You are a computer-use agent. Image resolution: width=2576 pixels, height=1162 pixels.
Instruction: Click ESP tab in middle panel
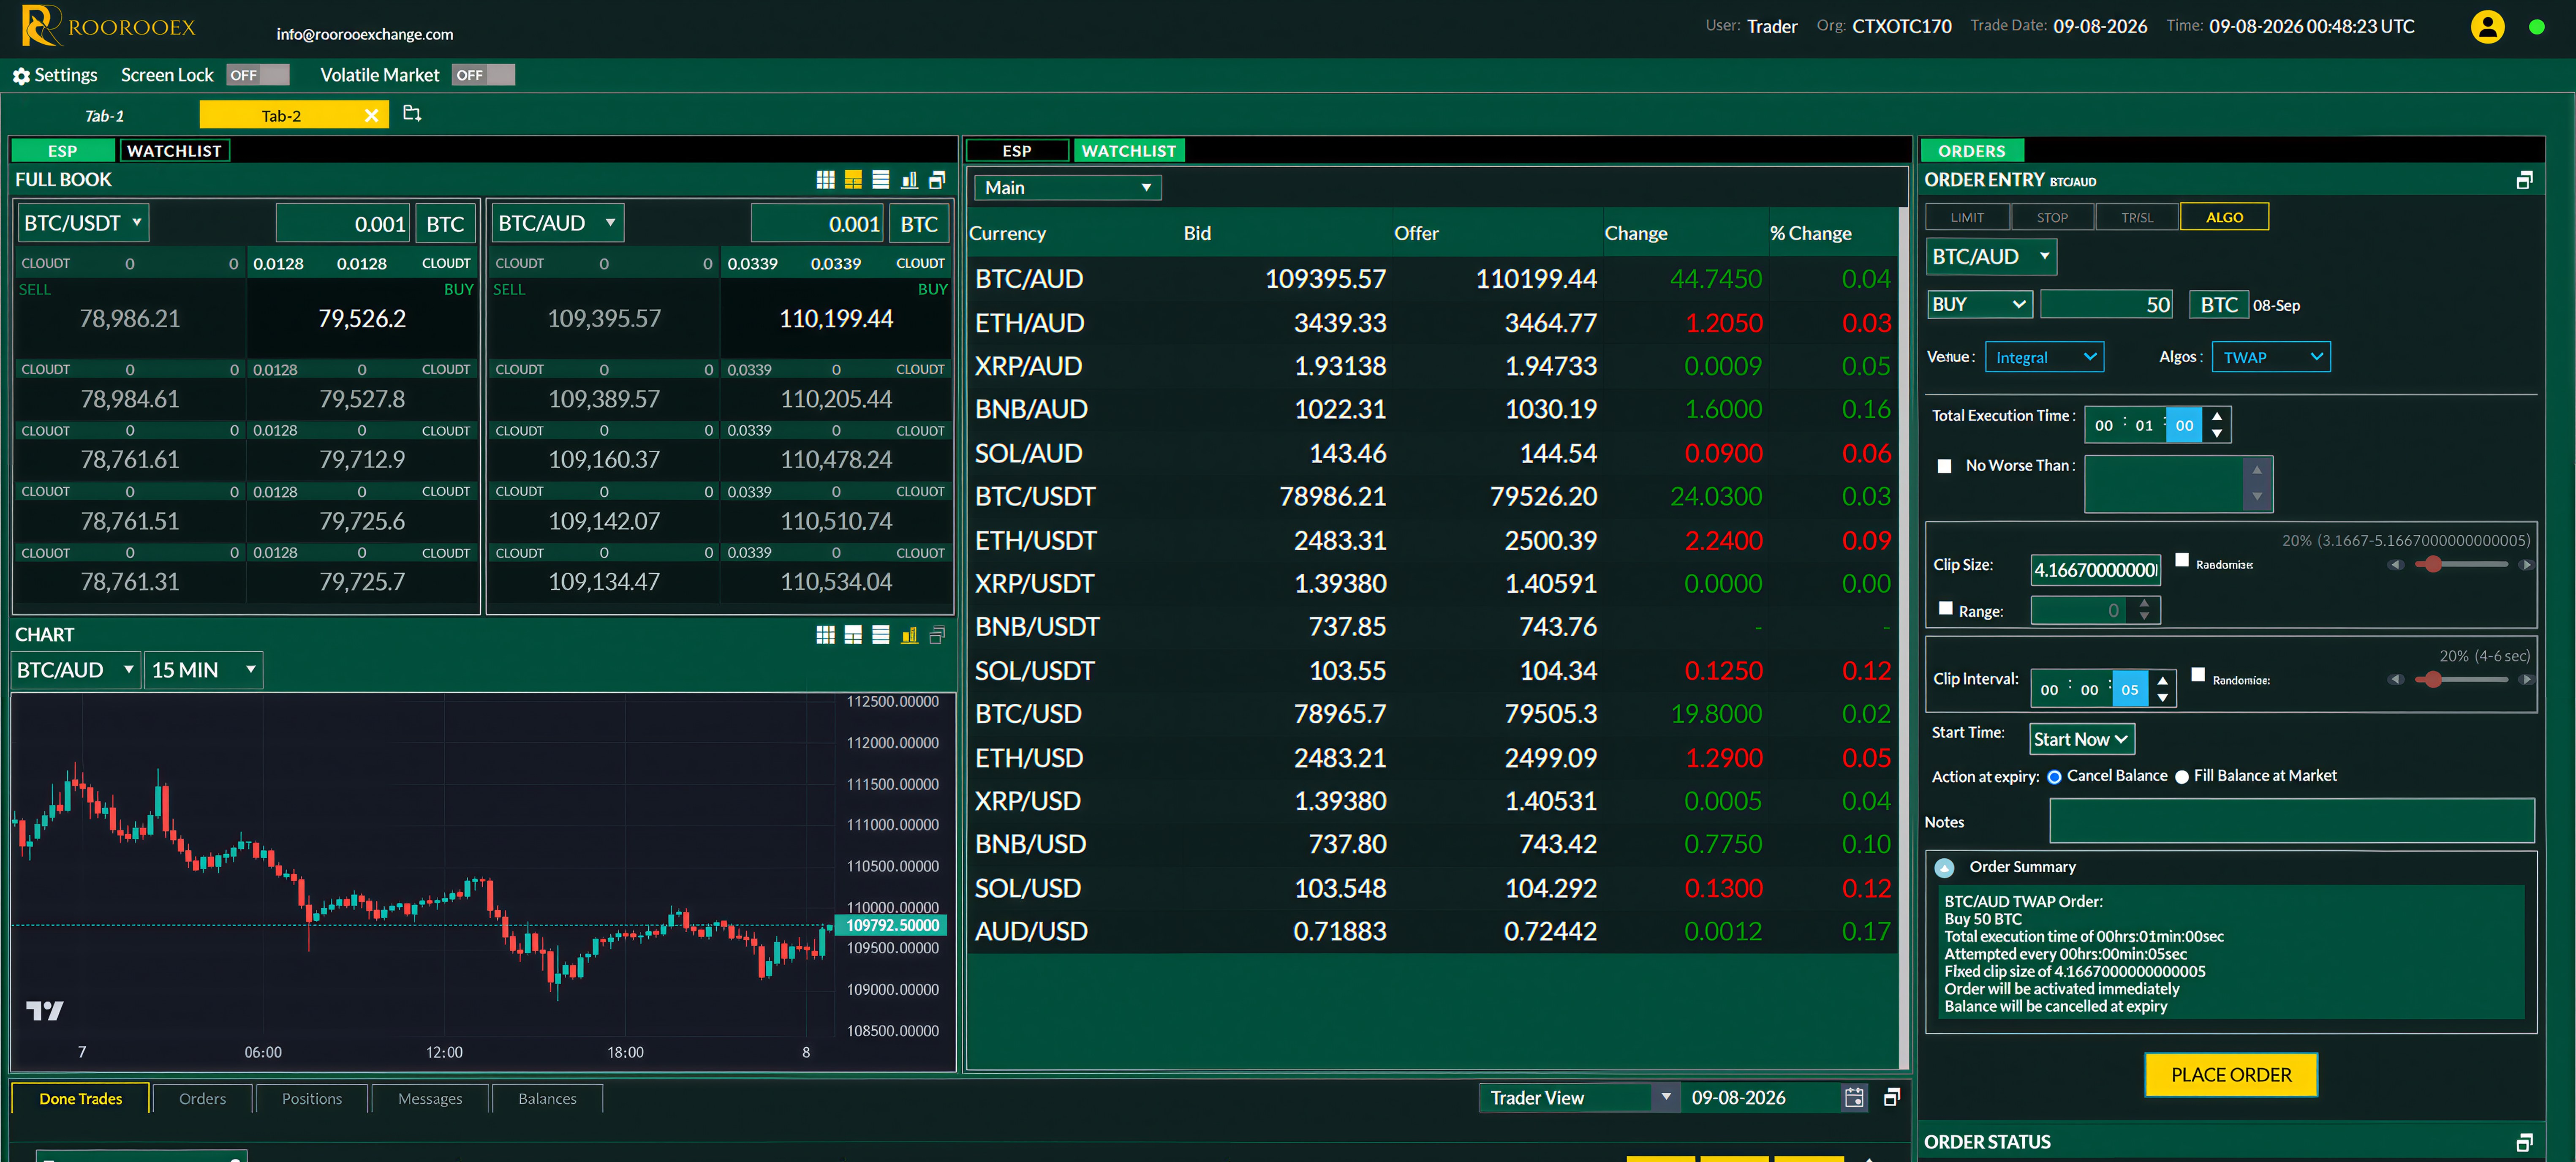(x=1017, y=151)
